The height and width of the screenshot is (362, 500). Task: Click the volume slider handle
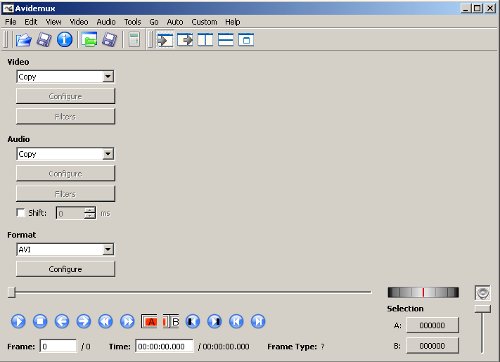click(483, 309)
